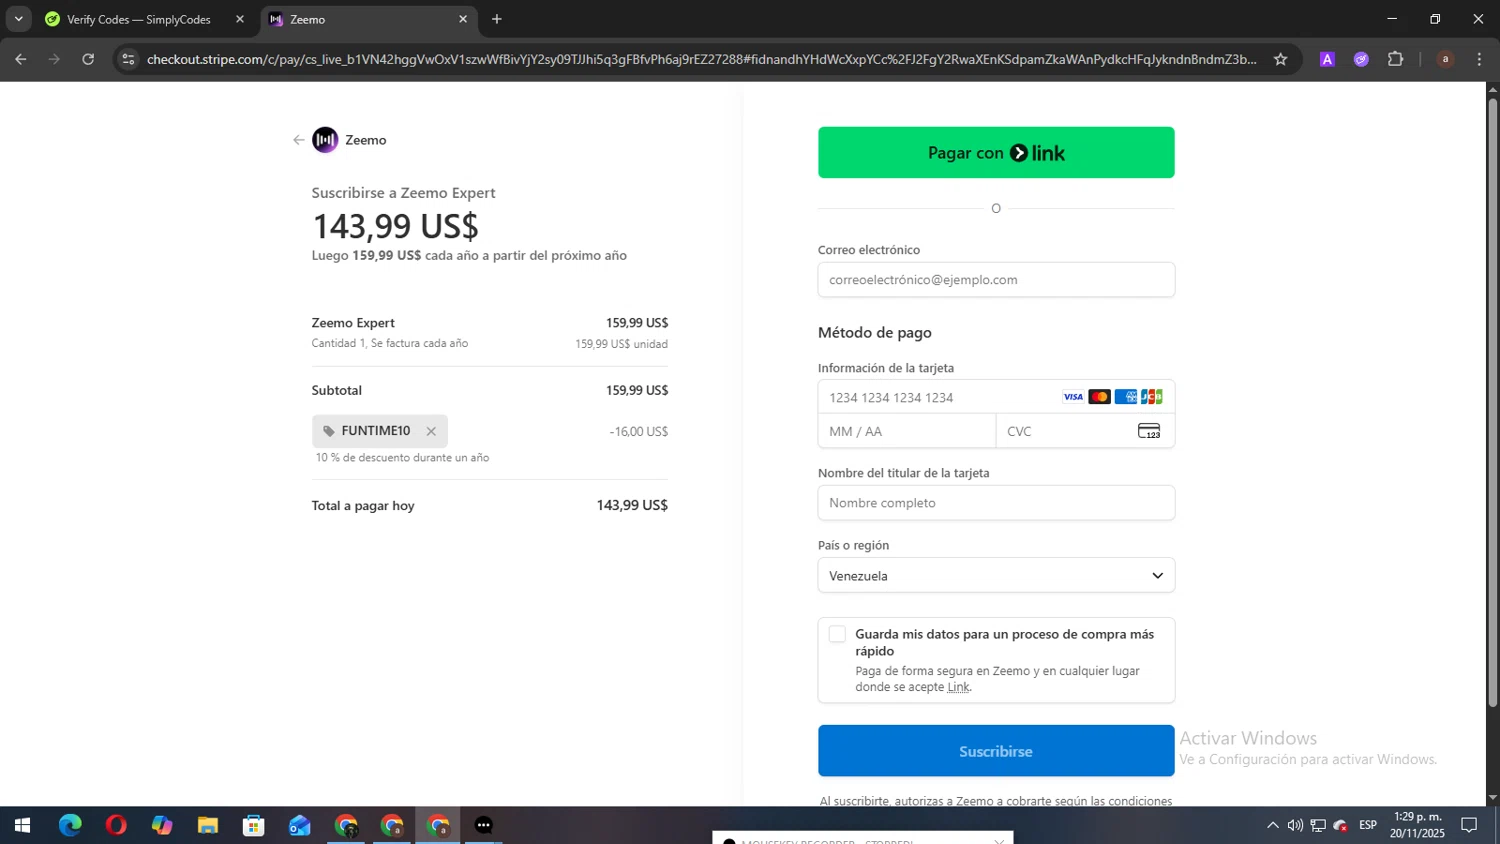Close the Zeemo tab

pos(463,19)
